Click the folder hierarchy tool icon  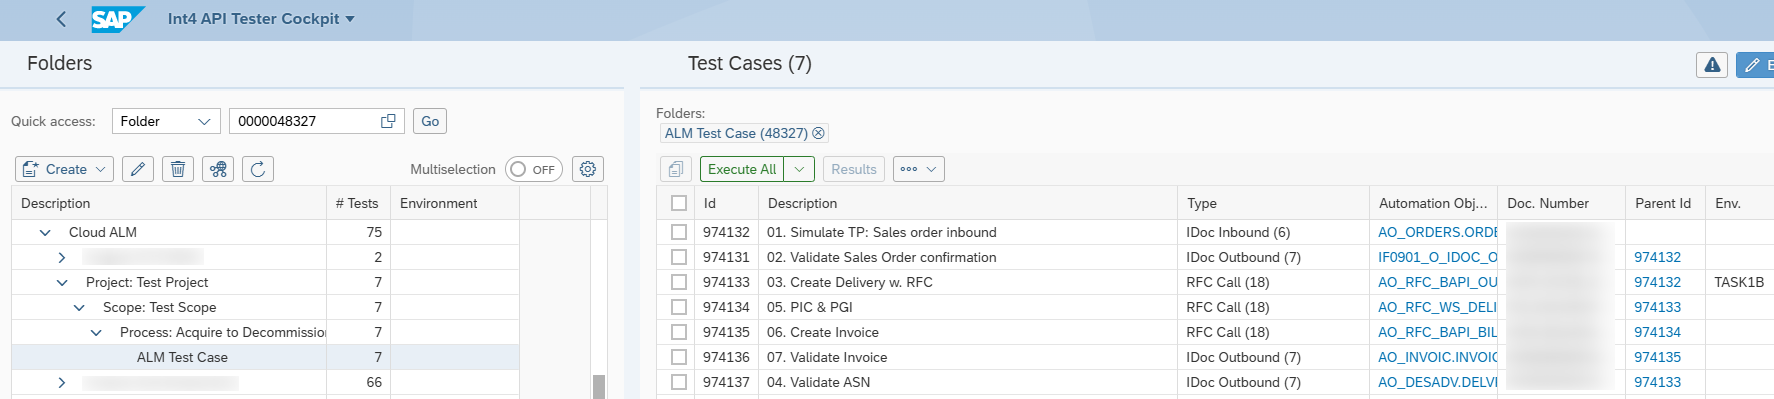pos(218,169)
